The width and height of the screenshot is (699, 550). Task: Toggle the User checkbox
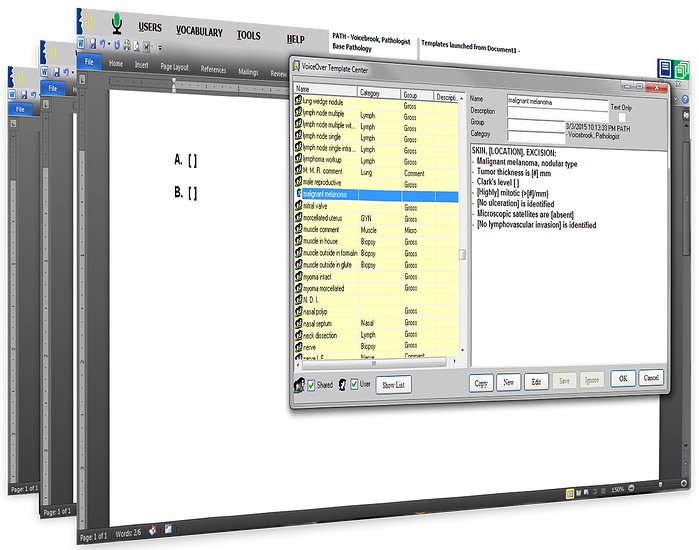pos(354,384)
